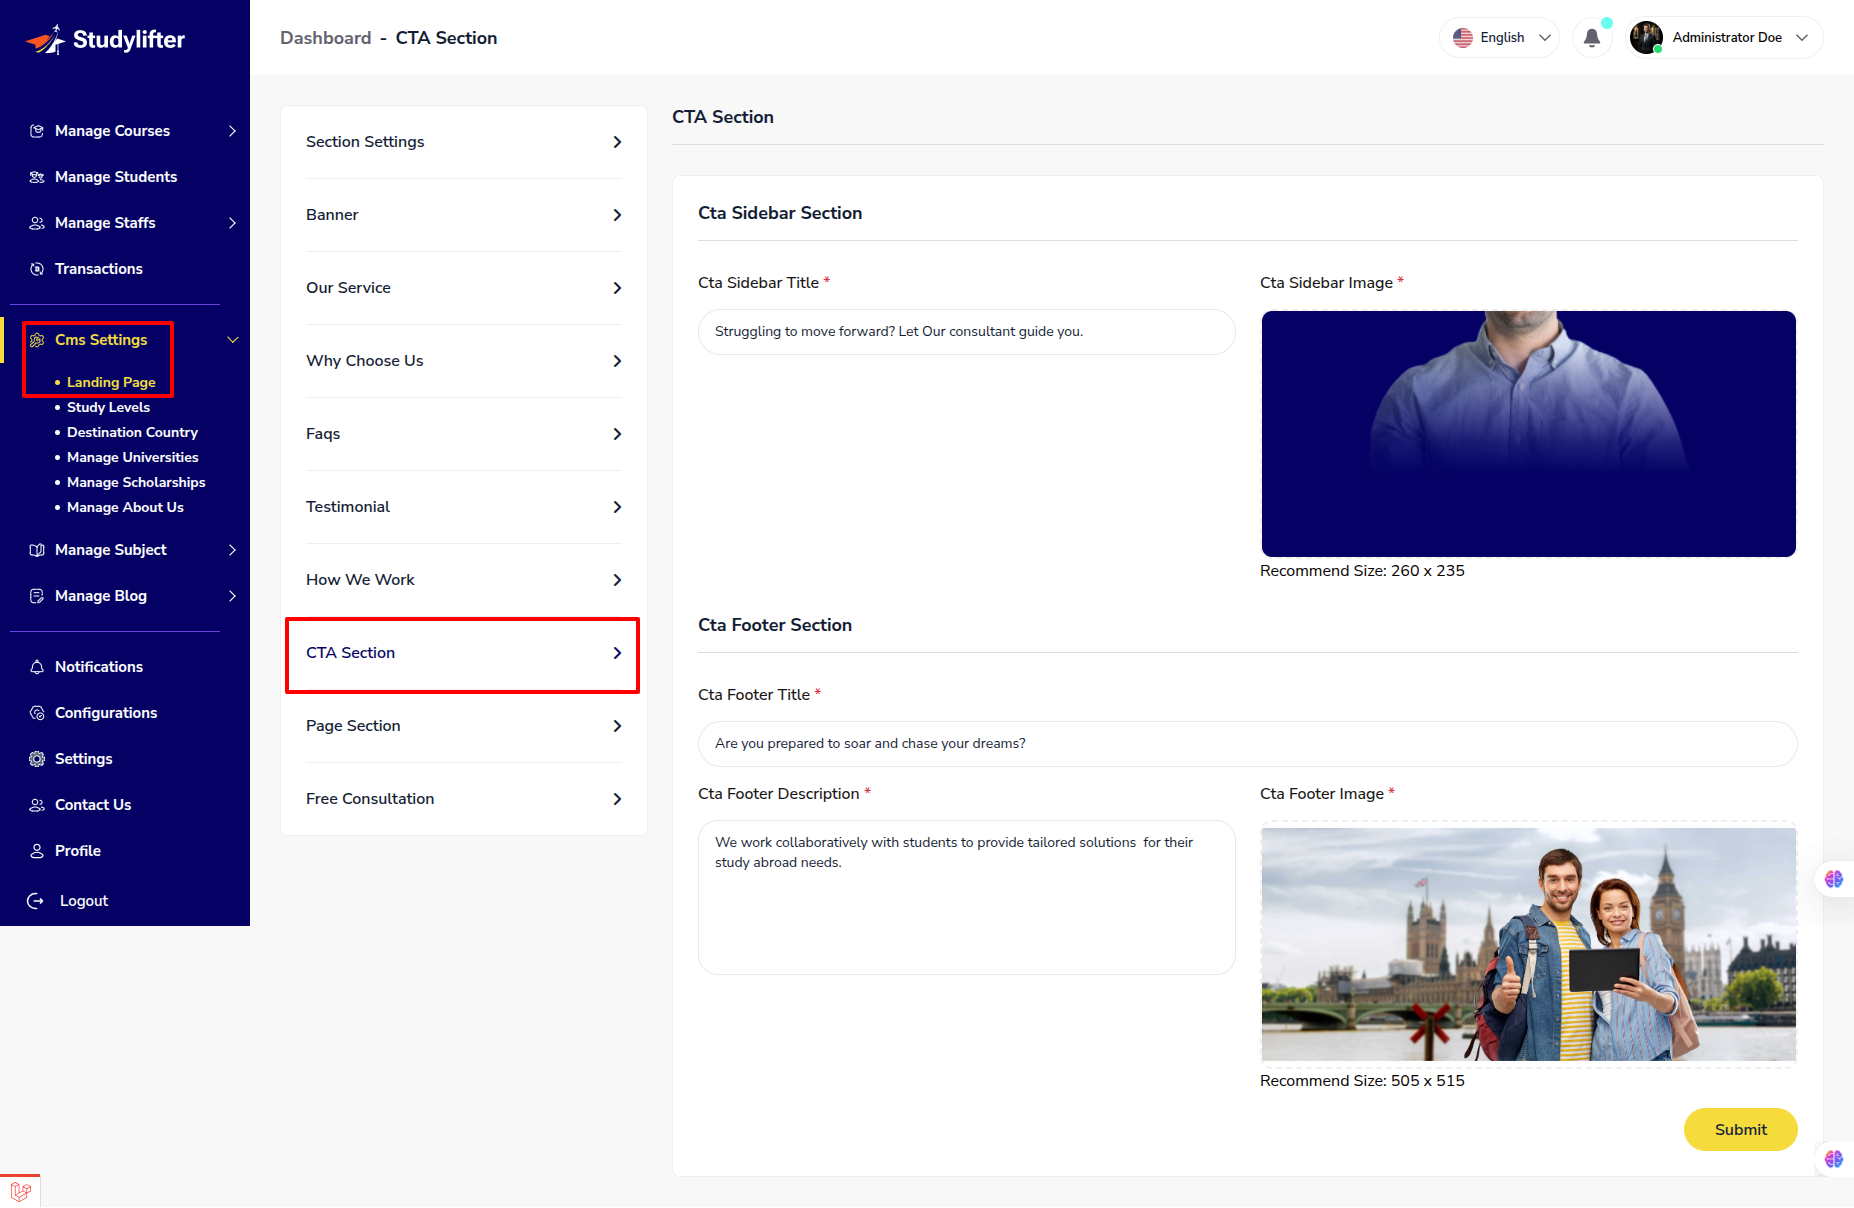Open the header notification bell

(x=1592, y=38)
